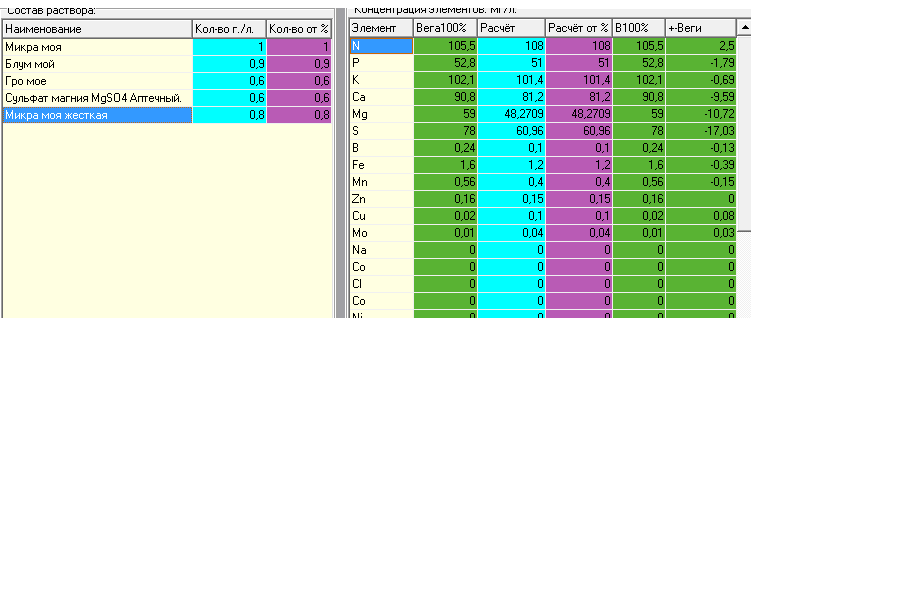The height and width of the screenshot is (600, 900).
Task: Click the Вега100% value 0,24 for B
Action: pyautogui.click(x=445, y=148)
